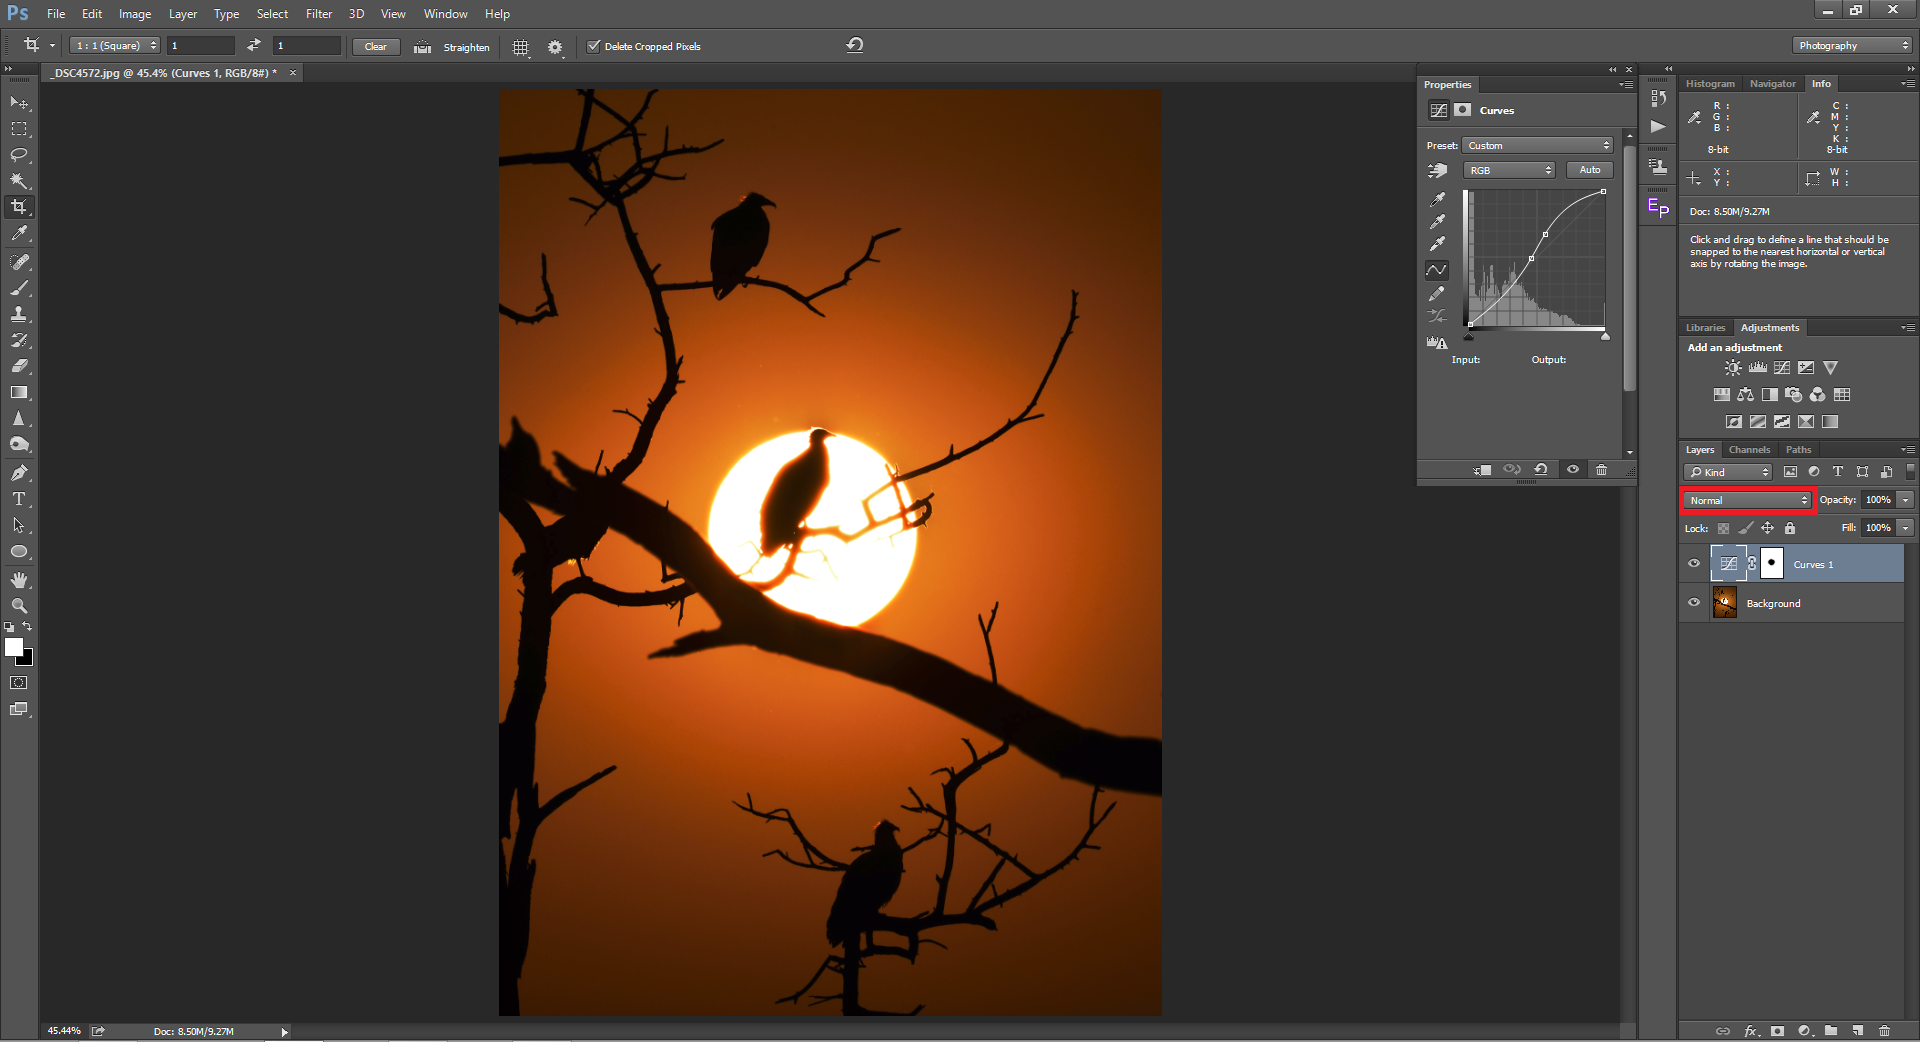1920x1042 pixels.
Task: Click the Clear button in options bar
Action: (x=376, y=47)
